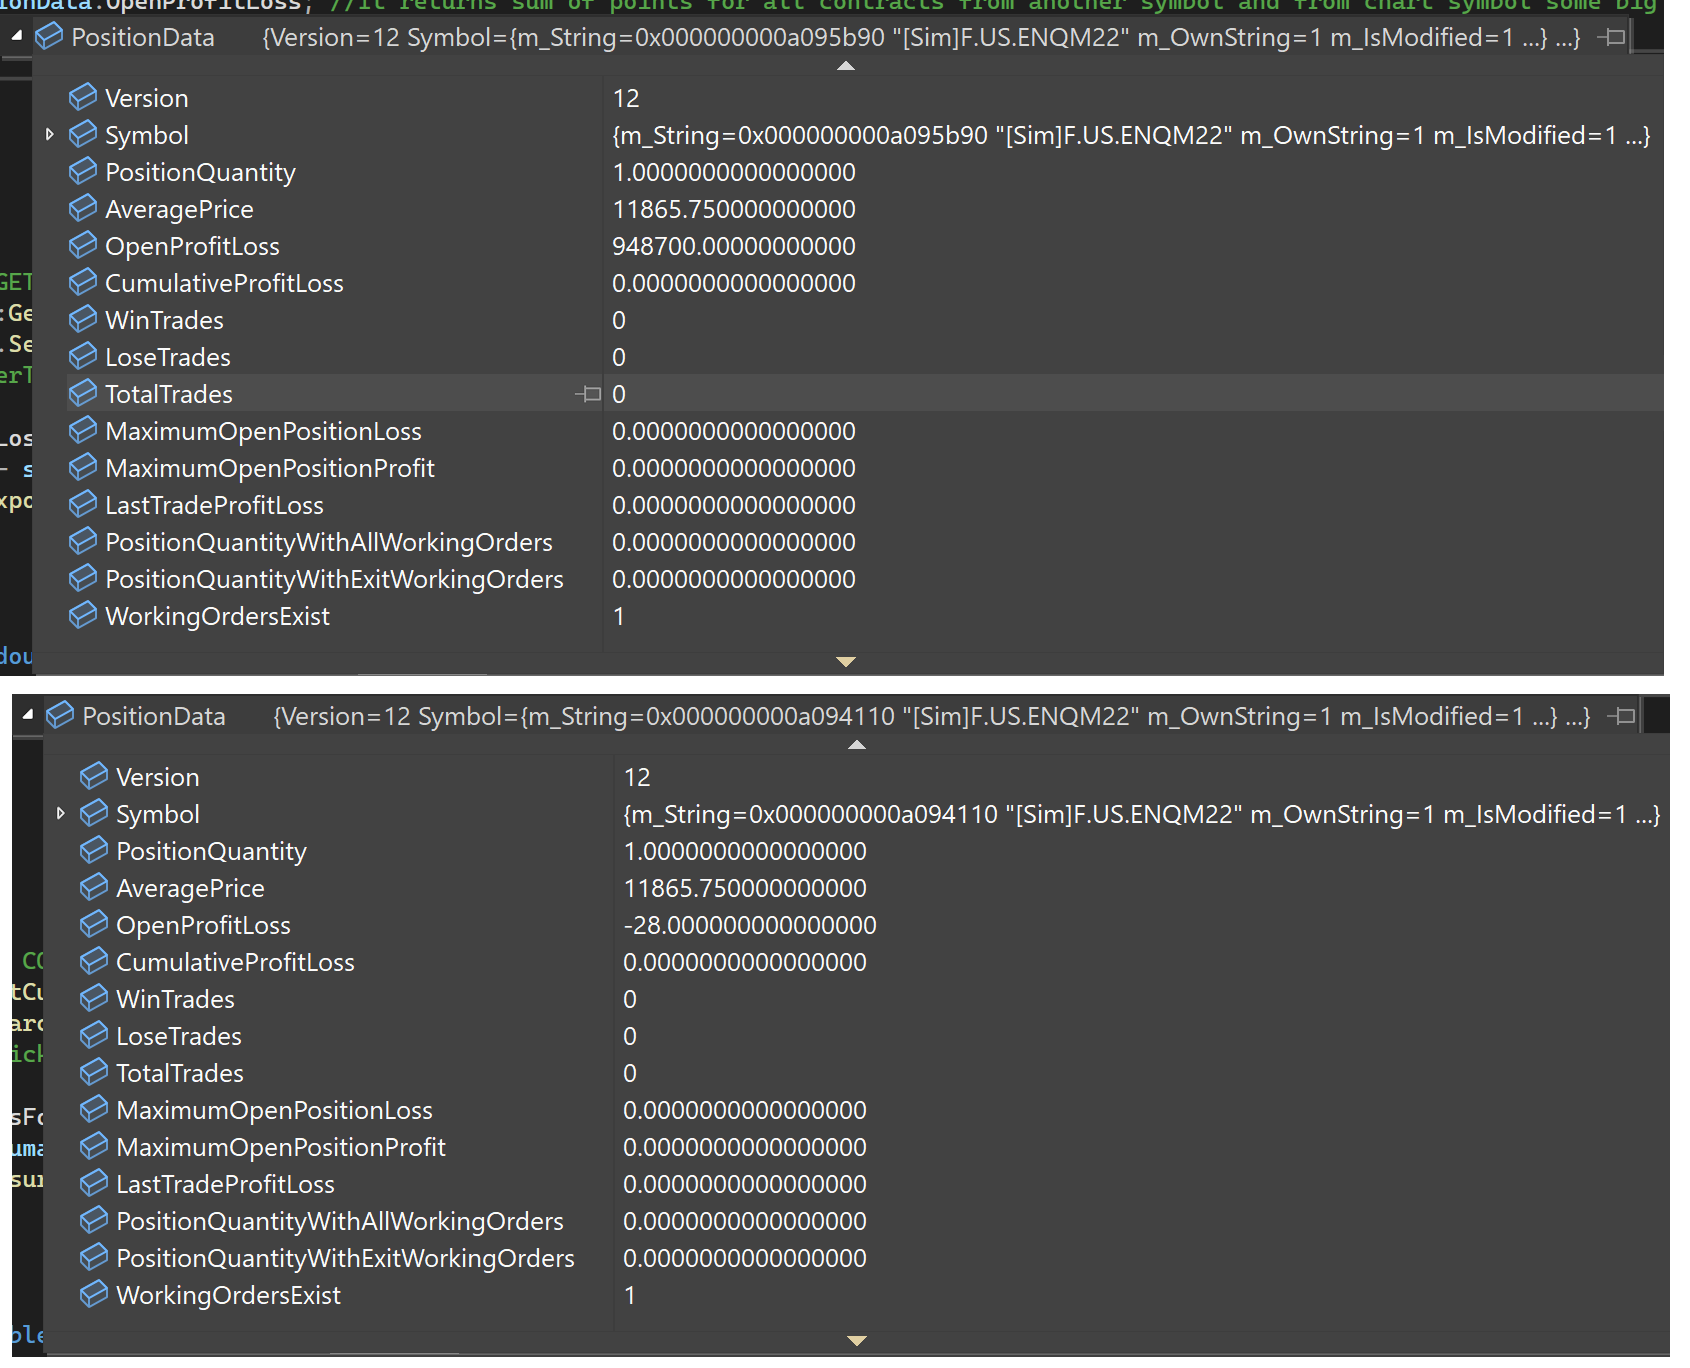Expand the Symbol node in lower datatip
1690x1368 pixels.
pyautogui.click(x=60, y=813)
